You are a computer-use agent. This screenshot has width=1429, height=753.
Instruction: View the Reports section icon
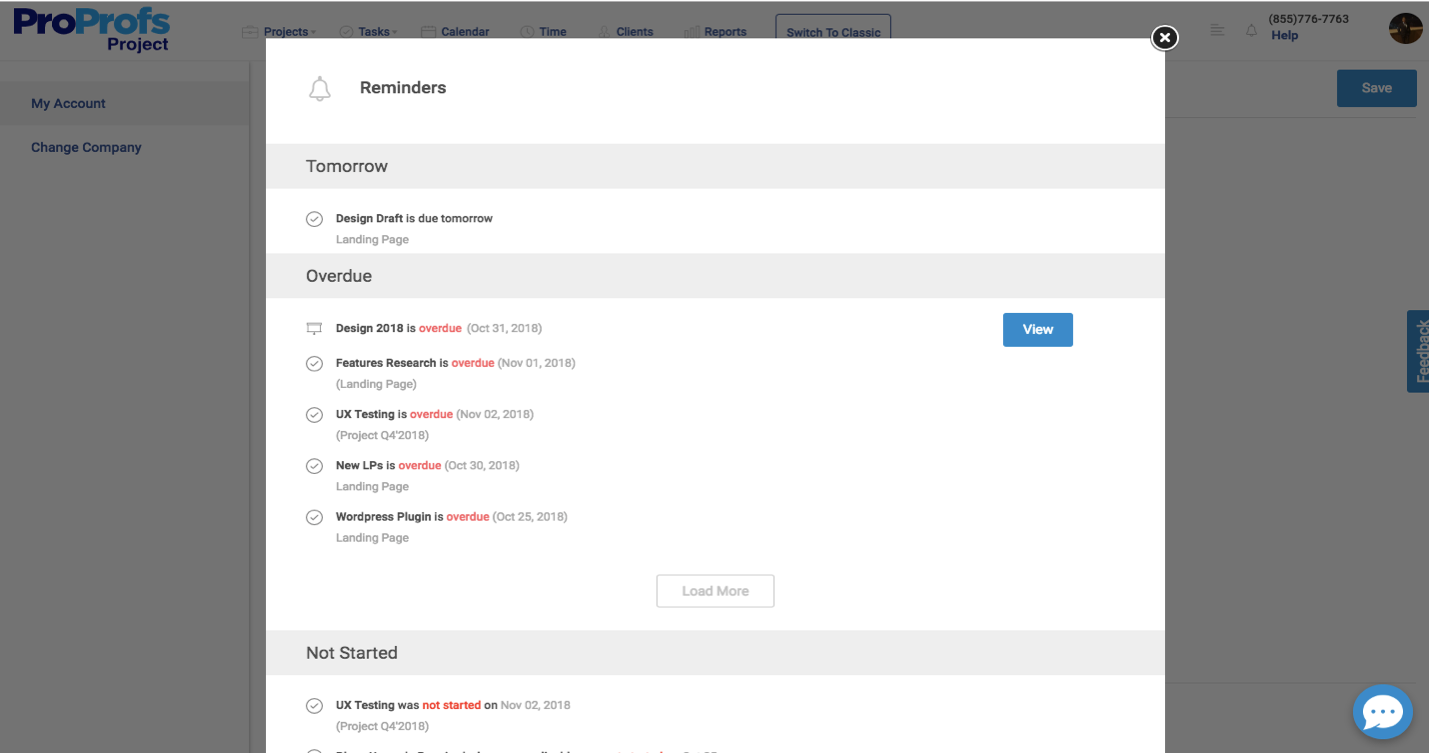click(x=689, y=31)
